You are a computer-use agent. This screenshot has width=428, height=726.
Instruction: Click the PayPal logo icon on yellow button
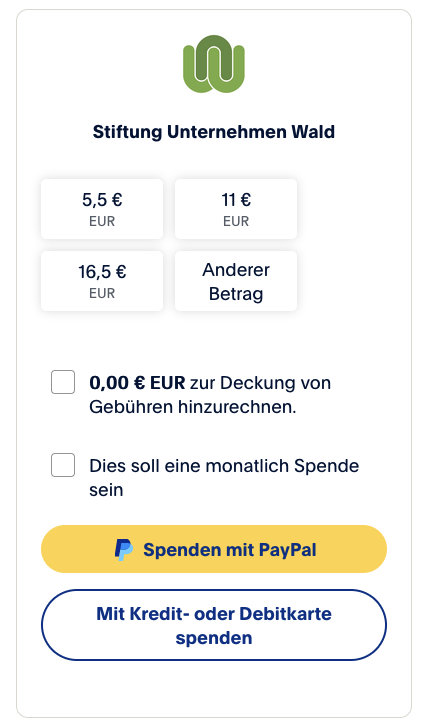click(x=124, y=550)
